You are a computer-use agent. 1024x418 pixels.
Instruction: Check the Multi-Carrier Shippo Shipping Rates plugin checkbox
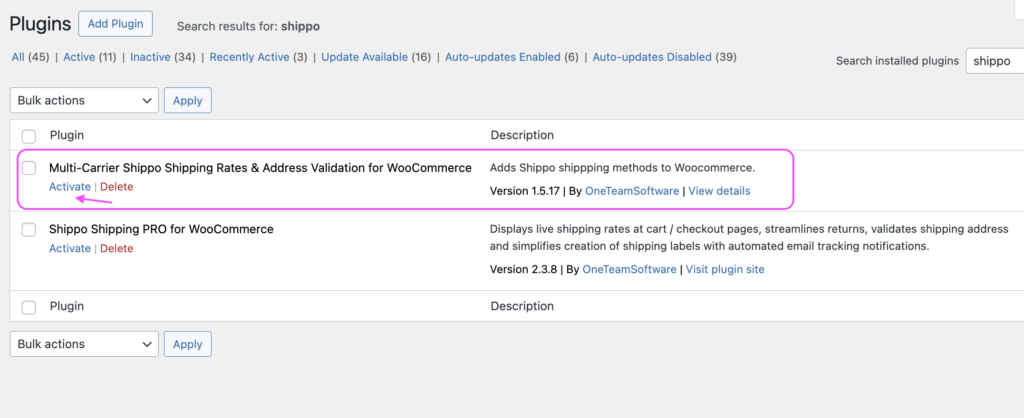click(29, 168)
